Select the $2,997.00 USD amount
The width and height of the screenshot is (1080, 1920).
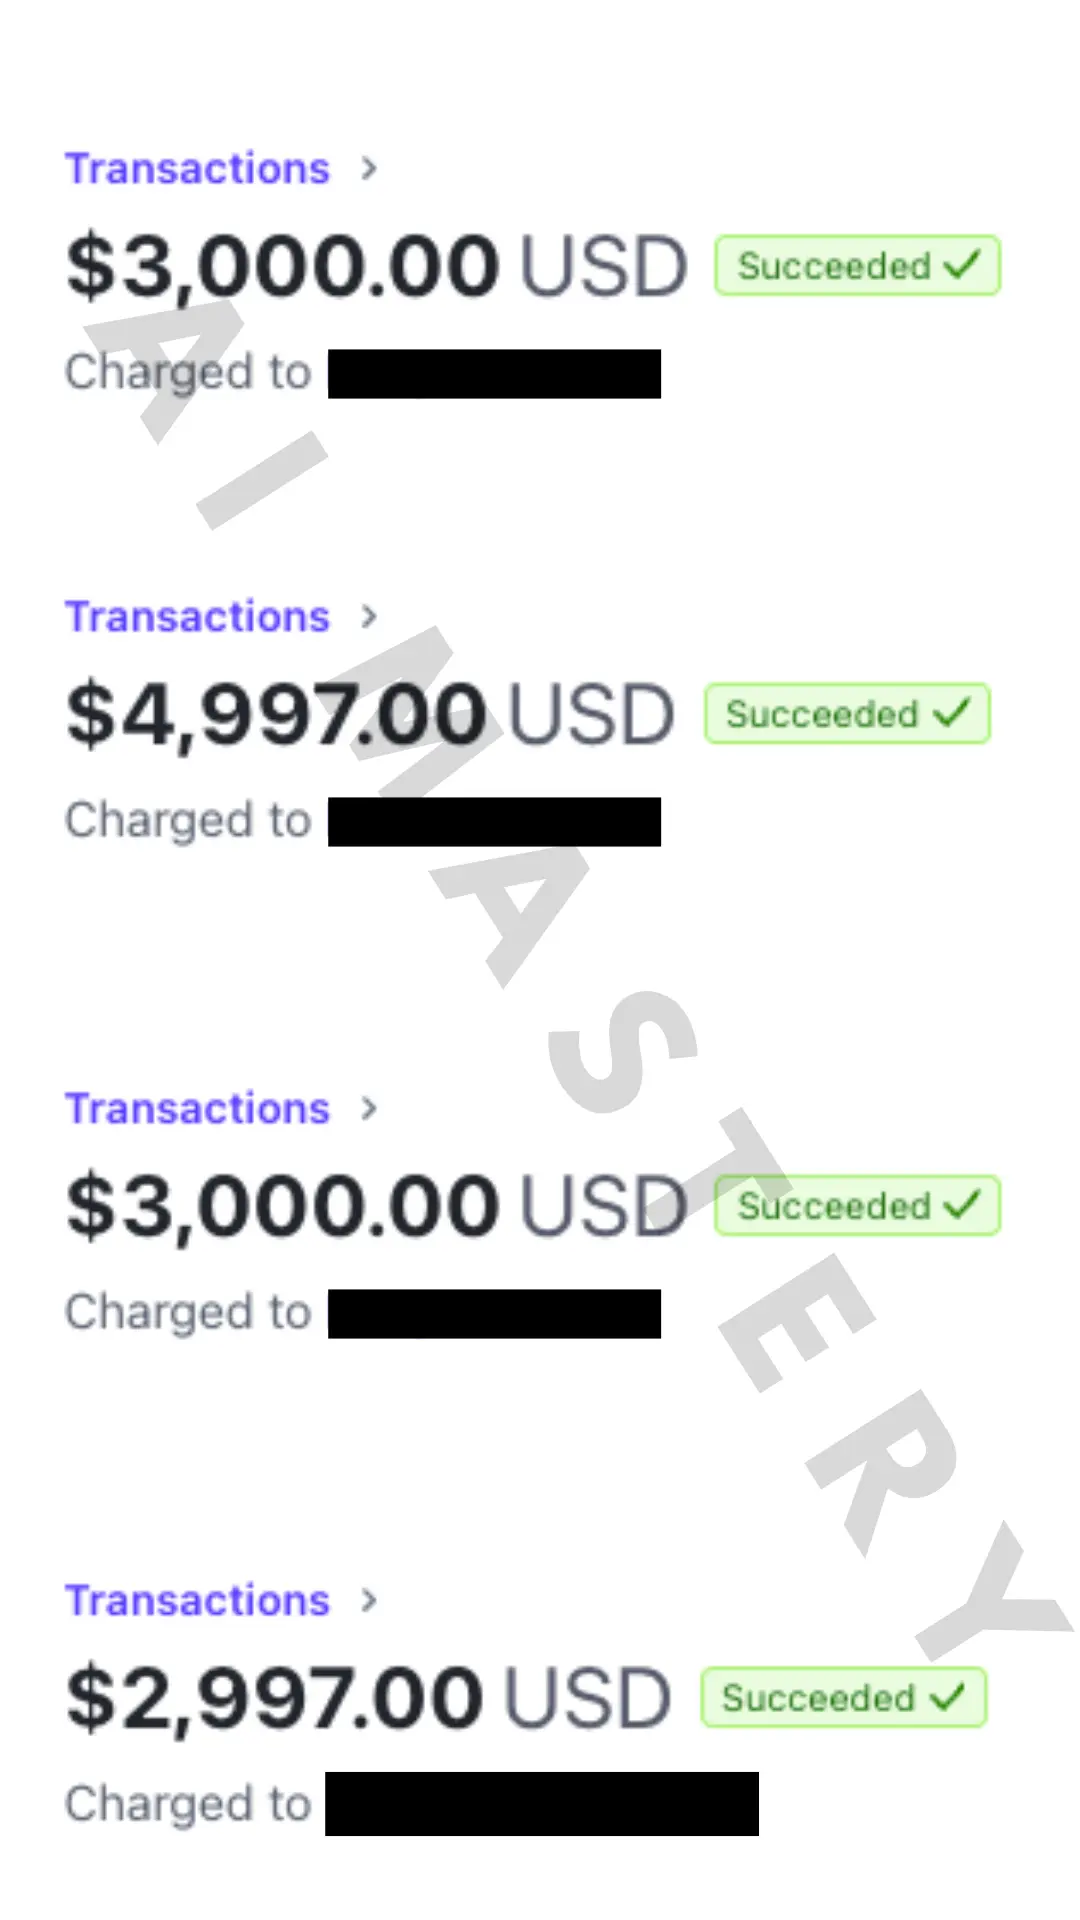coord(368,1697)
